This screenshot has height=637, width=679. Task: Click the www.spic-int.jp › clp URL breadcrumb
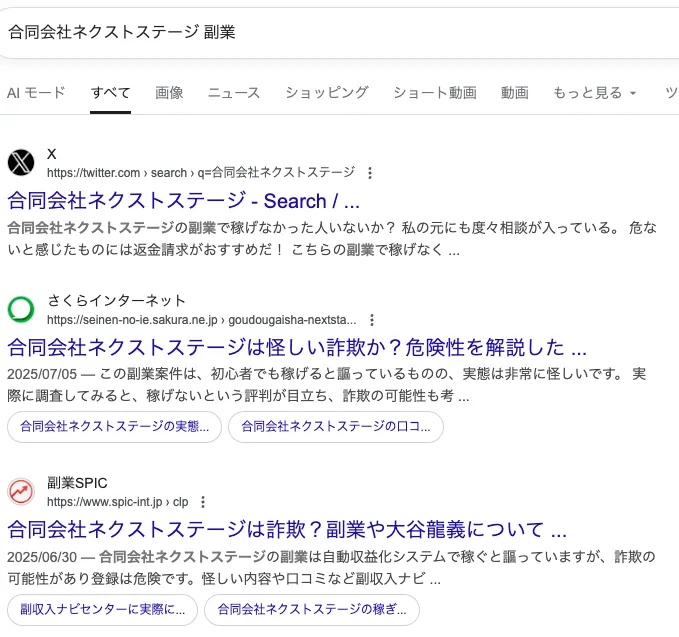(117, 502)
